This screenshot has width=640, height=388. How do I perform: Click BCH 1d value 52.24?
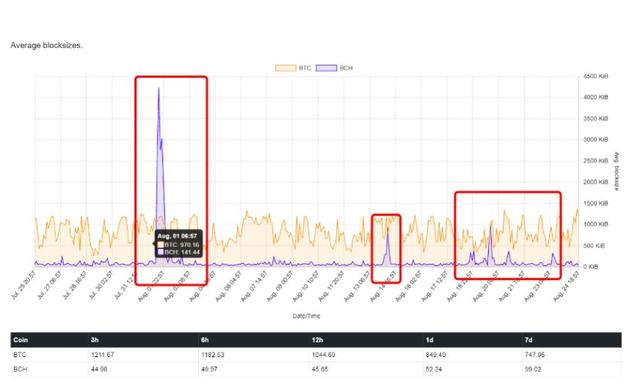coord(434,369)
